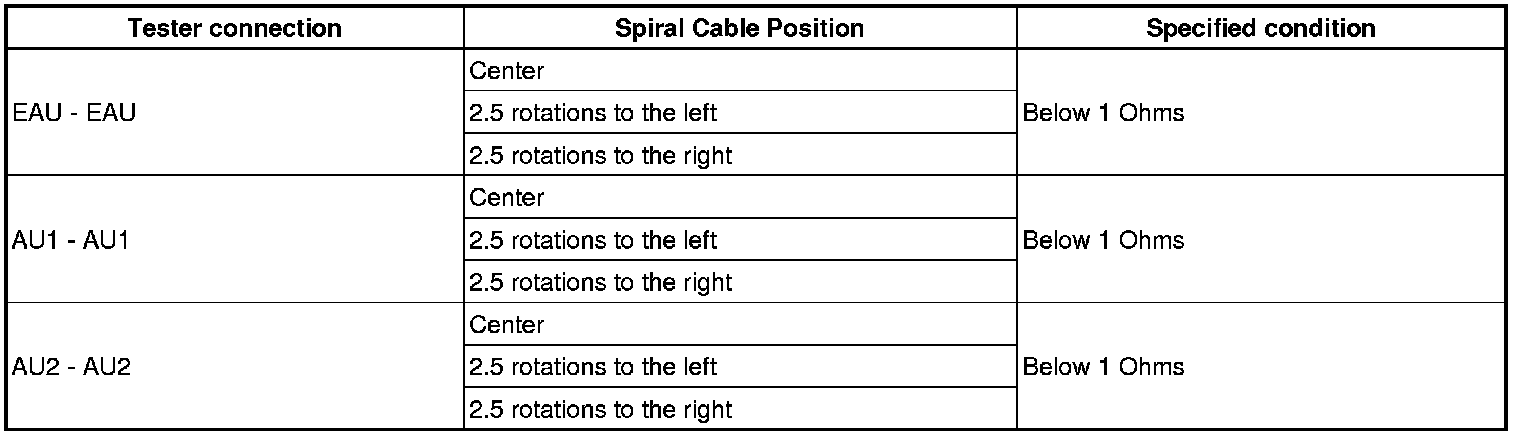This screenshot has height=436, width=1520.
Task: Click the word Position in the header
Action: (820, 28)
